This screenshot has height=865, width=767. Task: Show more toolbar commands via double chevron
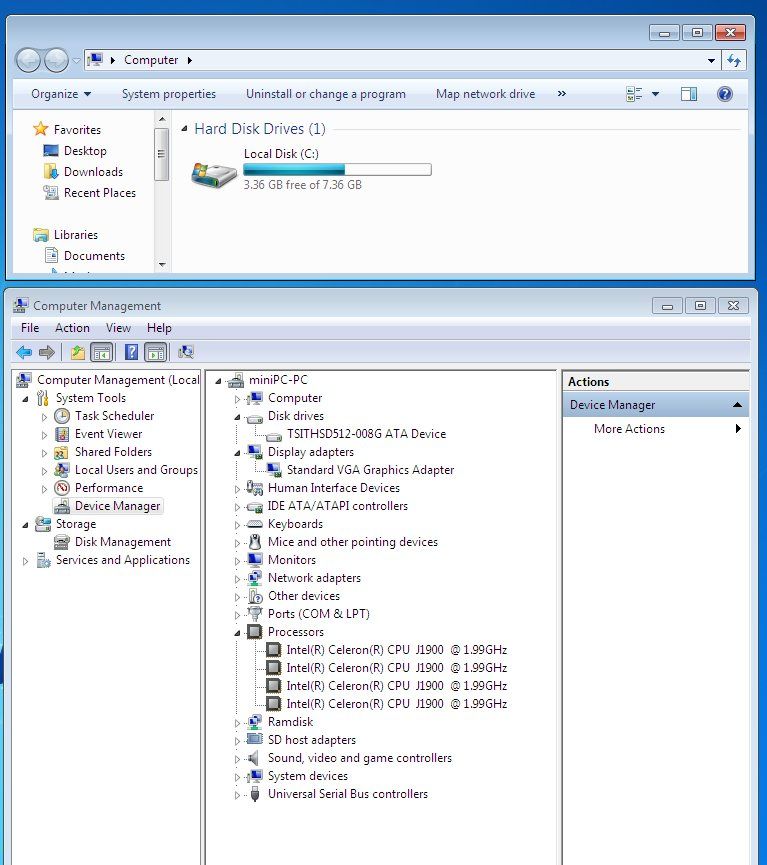click(x=562, y=94)
